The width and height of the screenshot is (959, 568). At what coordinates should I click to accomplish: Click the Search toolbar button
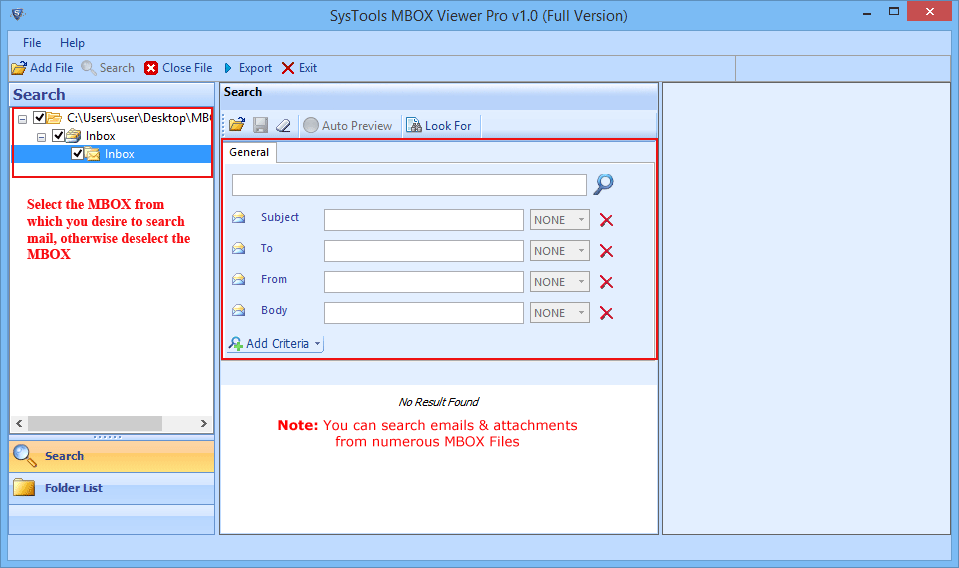[108, 68]
